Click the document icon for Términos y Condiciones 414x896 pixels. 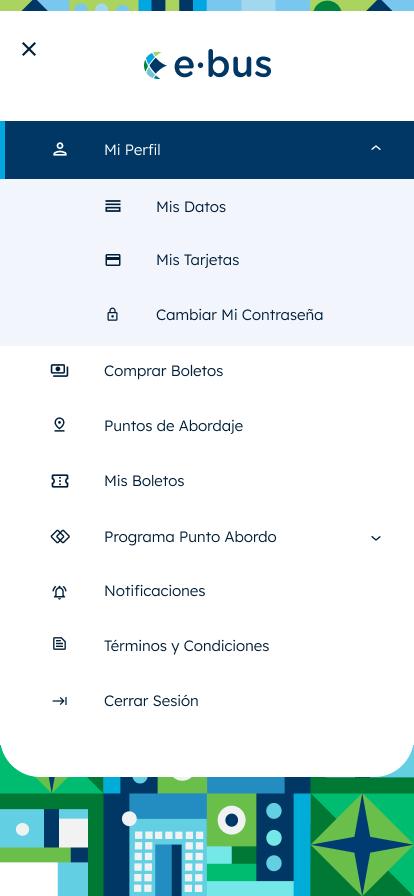coord(59,644)
